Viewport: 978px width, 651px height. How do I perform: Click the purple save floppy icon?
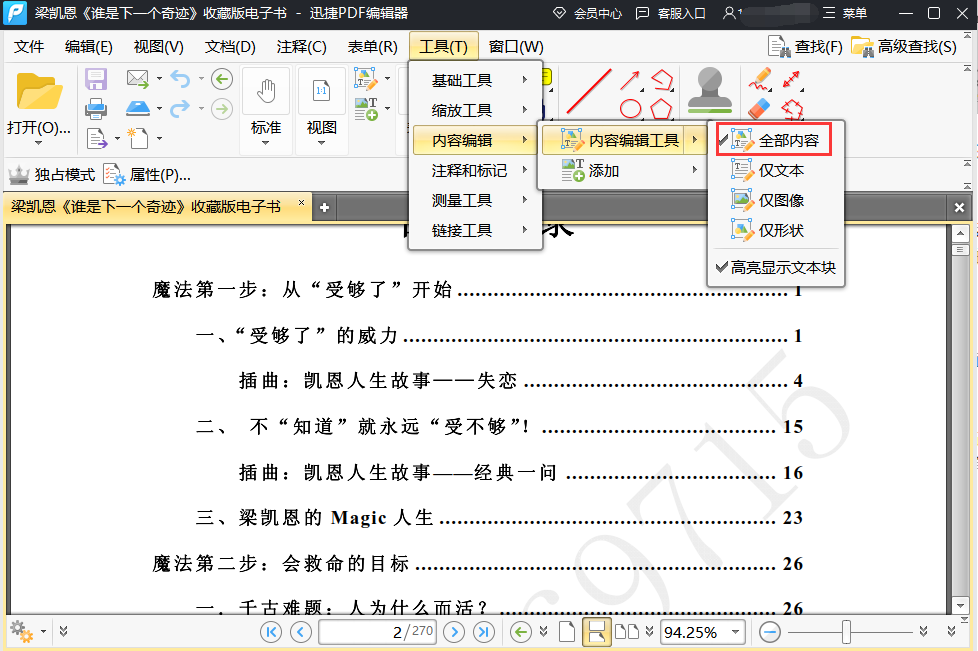(96, 80)
